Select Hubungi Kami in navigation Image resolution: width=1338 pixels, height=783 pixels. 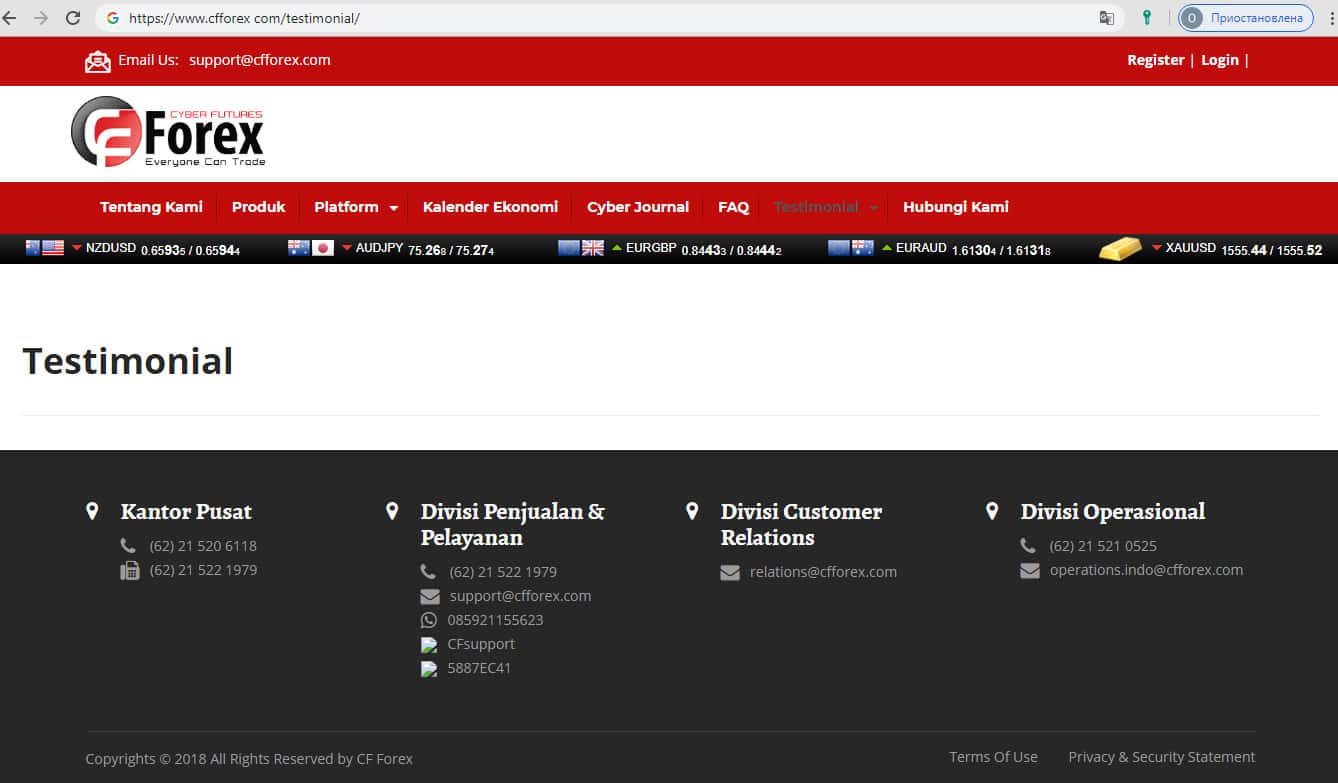pyautogui.click(x=955, y=207)
